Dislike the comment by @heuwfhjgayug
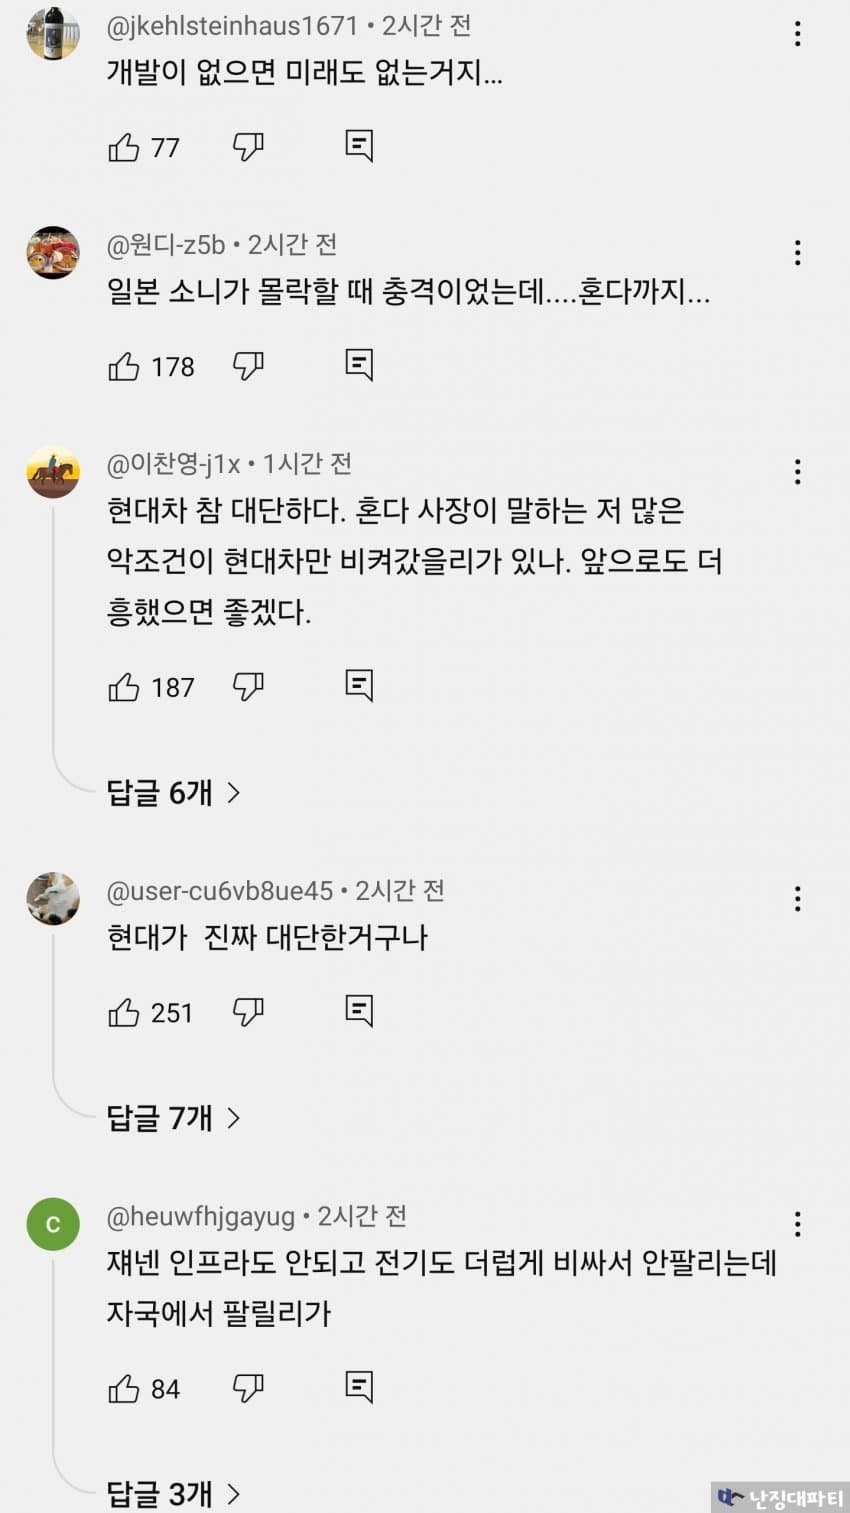This screenshot has width=850, height=1513. (x=248, y=1388)
